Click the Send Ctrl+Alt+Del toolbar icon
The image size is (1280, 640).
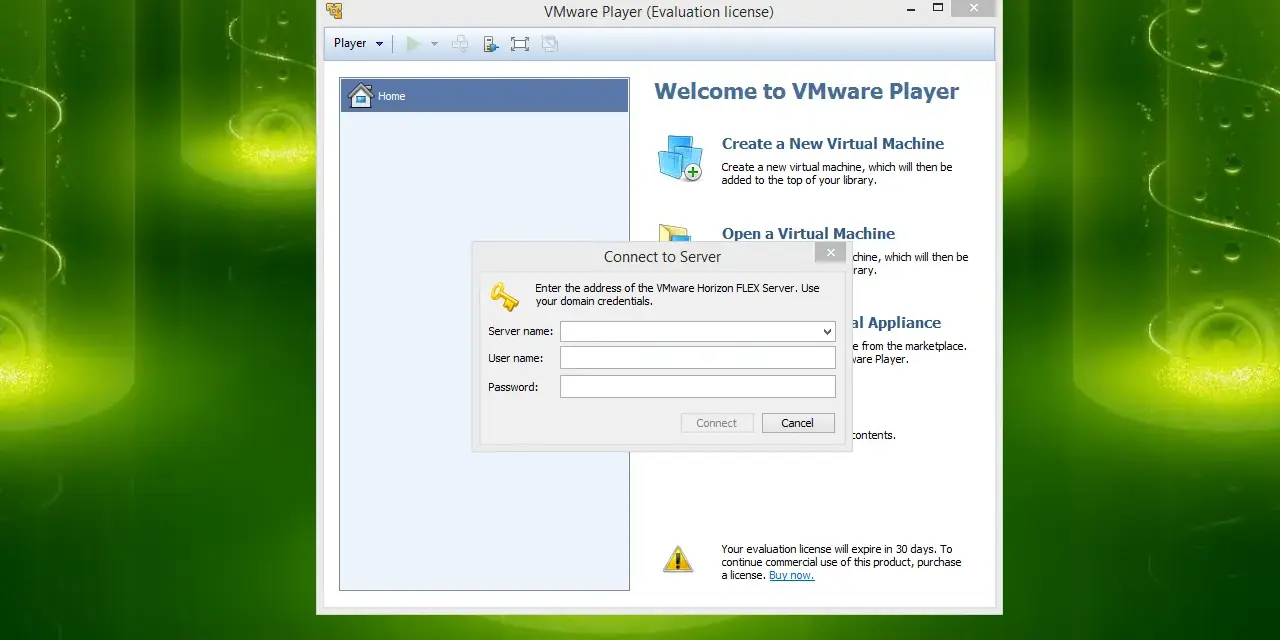click(460, 44)
